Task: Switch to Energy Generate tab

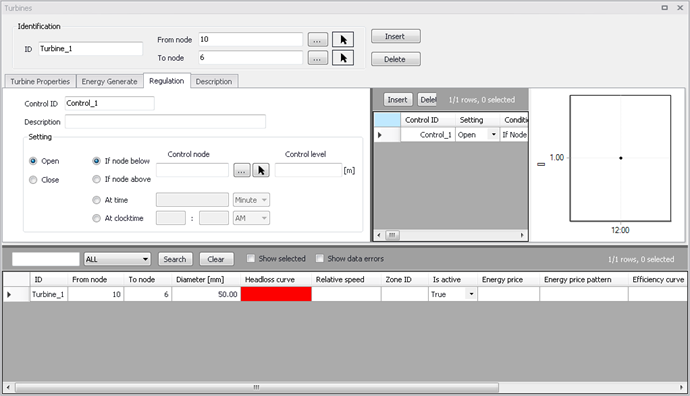Action: (110, 81)
